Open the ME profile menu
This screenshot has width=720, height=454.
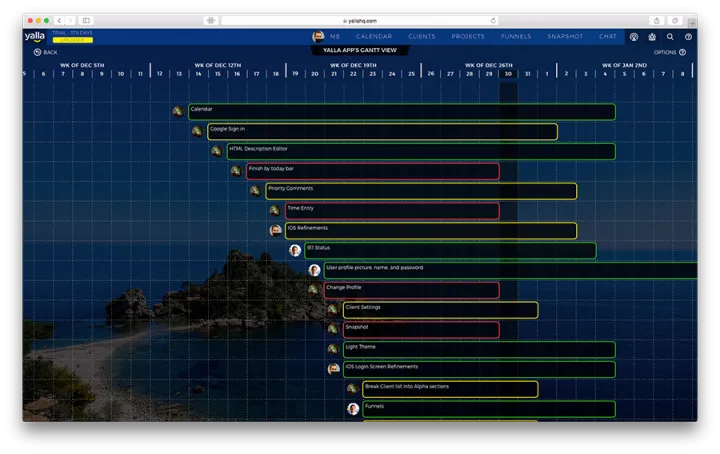tap(326, 37)
